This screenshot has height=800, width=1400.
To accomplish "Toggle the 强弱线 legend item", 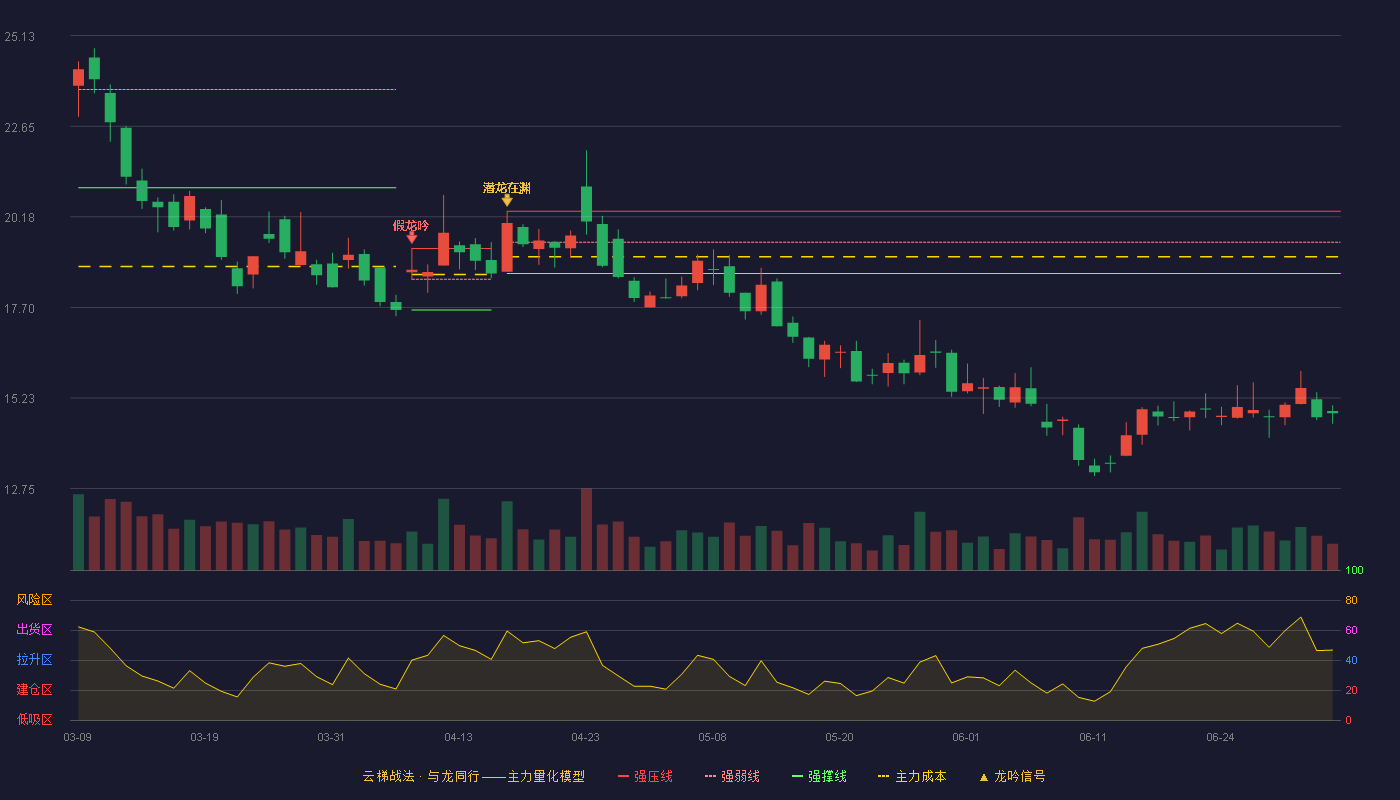I will 732,776.
